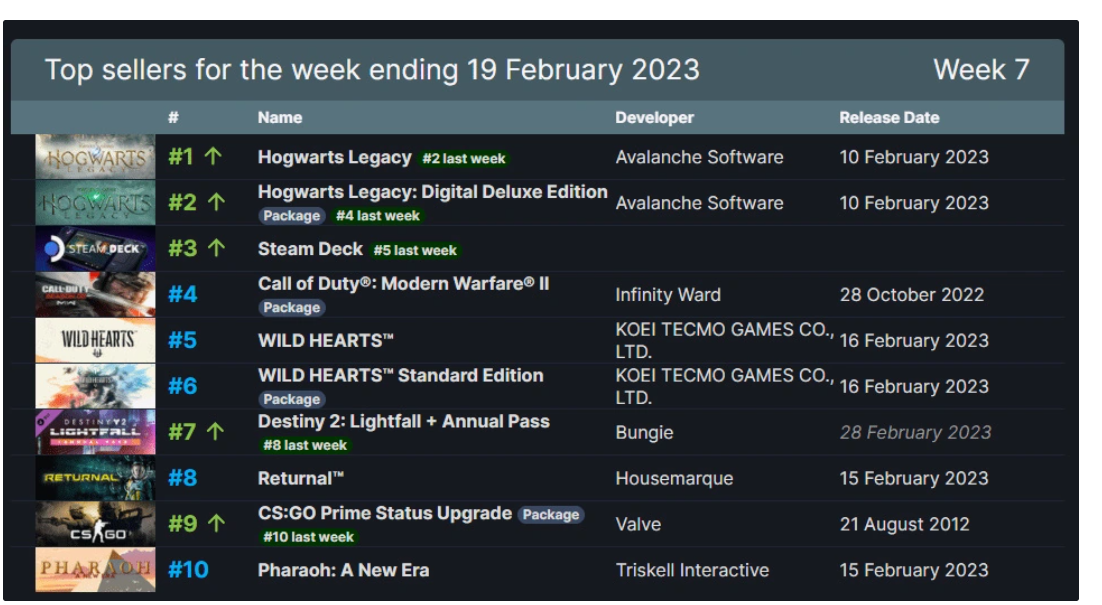Open the Steam Deck thumbnail
This screenshot has height=605, width=1102.
point(95,249)
